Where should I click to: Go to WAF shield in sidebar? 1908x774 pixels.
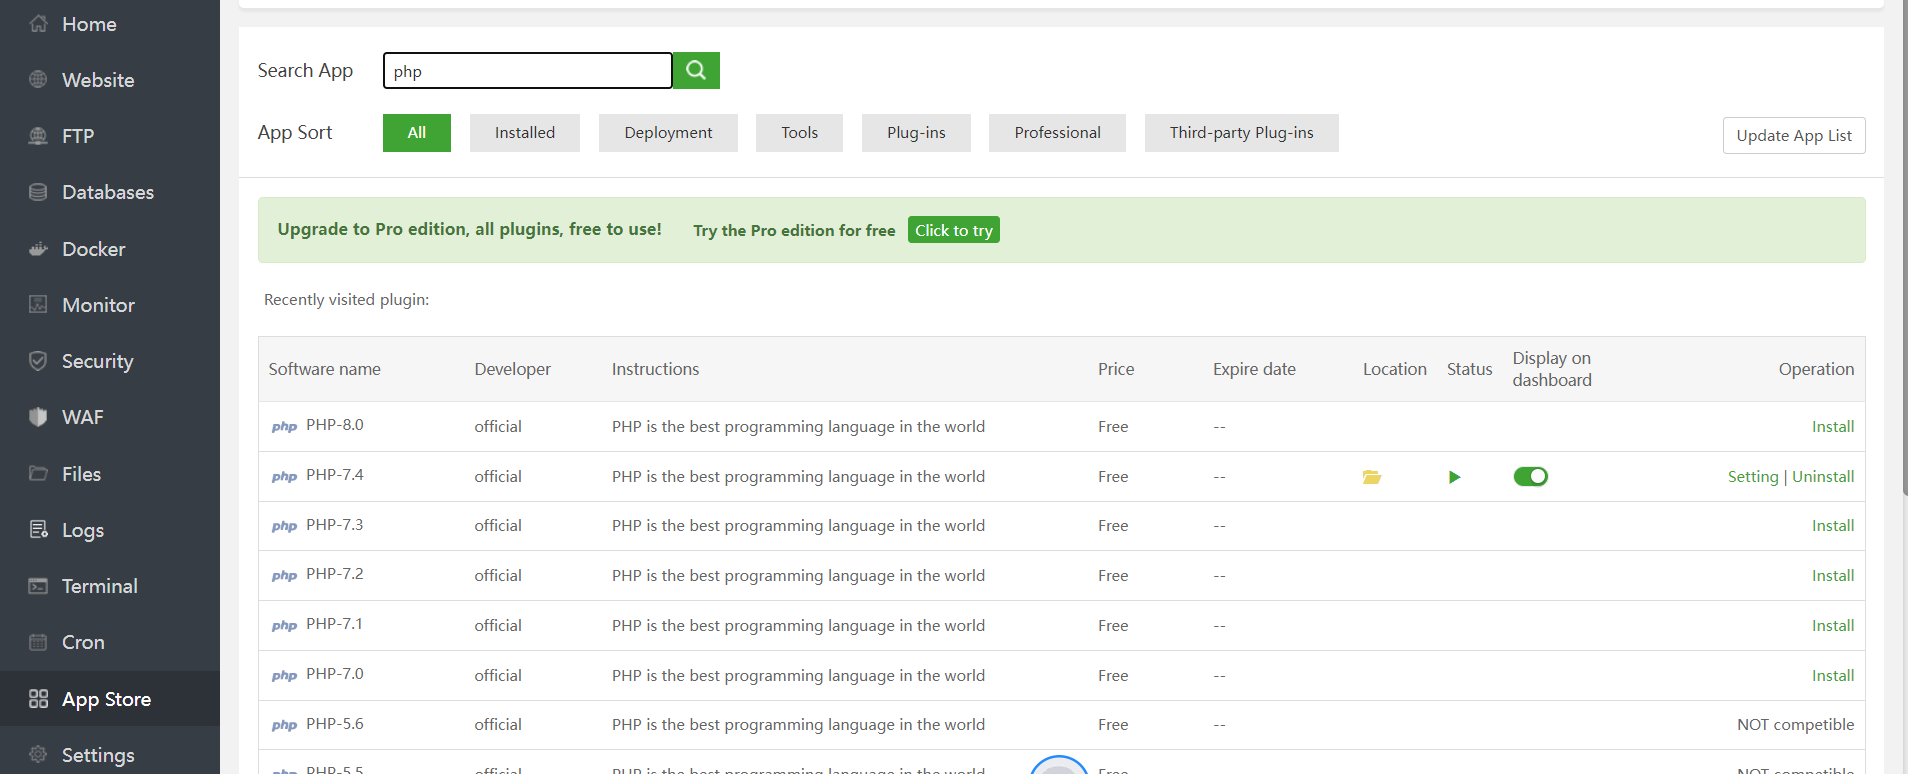[x=82, y=417]
